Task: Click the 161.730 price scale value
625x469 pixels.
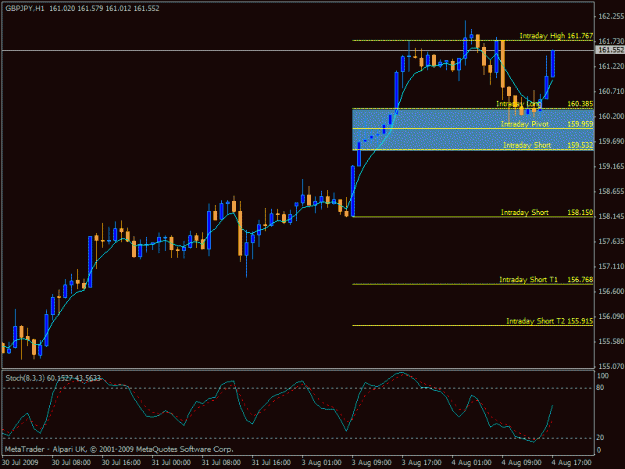Action: tap(611, 41)
